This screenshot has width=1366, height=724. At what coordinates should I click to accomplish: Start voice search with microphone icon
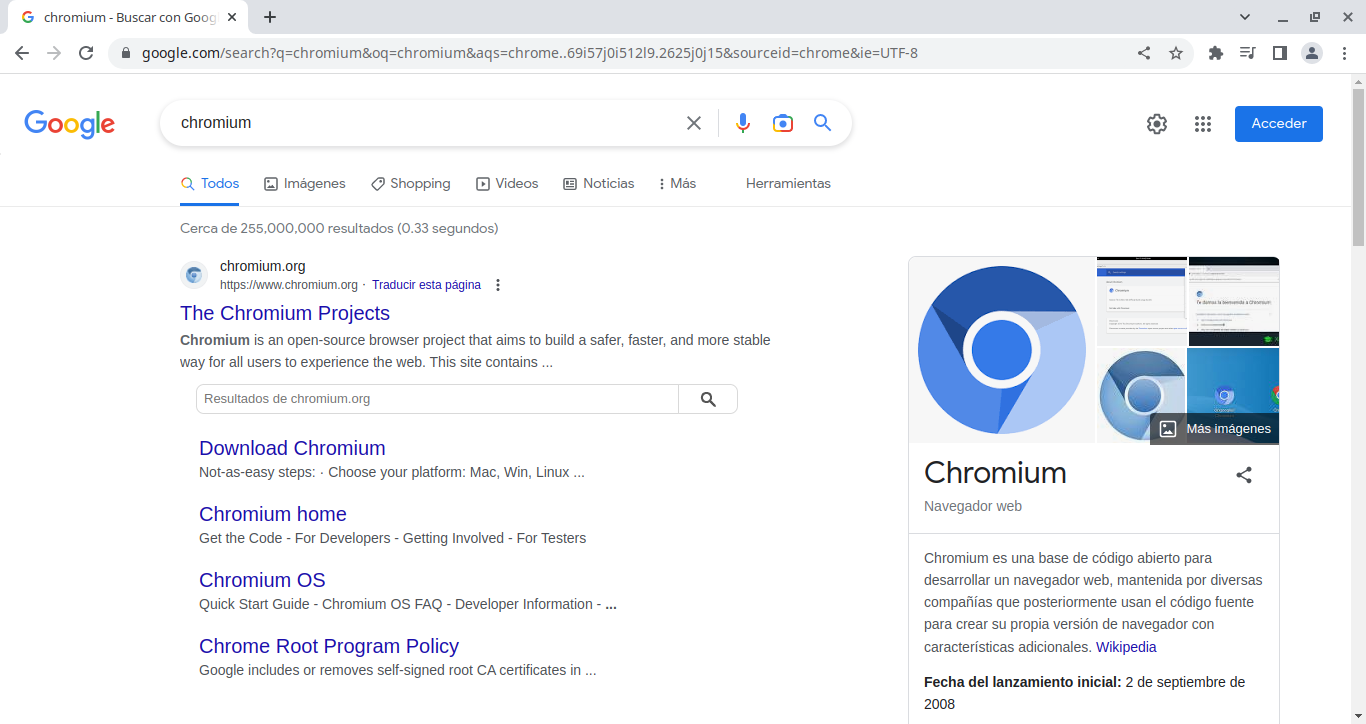click(743, 123)
